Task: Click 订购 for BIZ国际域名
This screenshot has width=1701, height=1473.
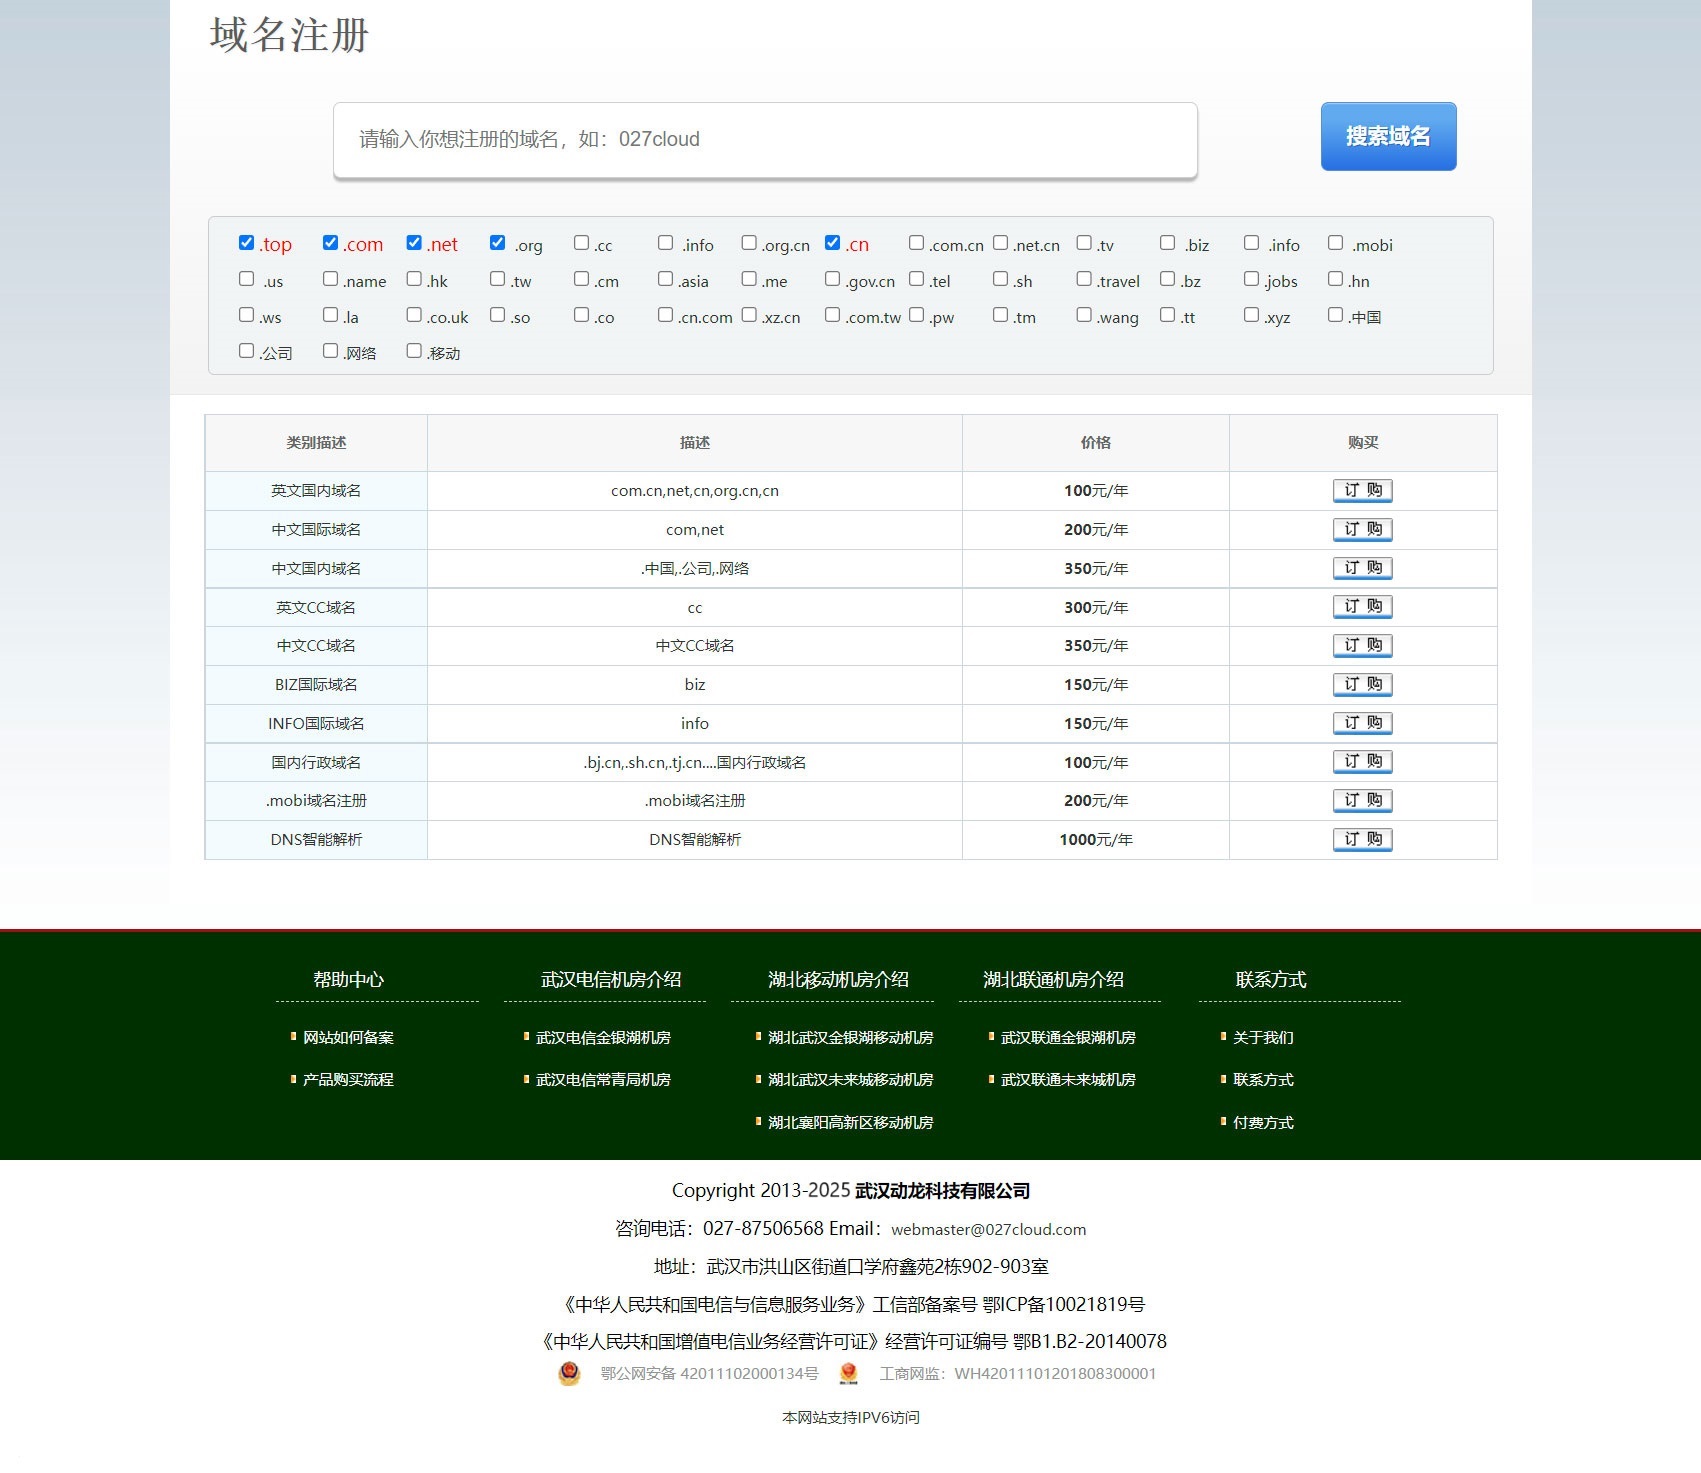Action: click(1362, 685)
